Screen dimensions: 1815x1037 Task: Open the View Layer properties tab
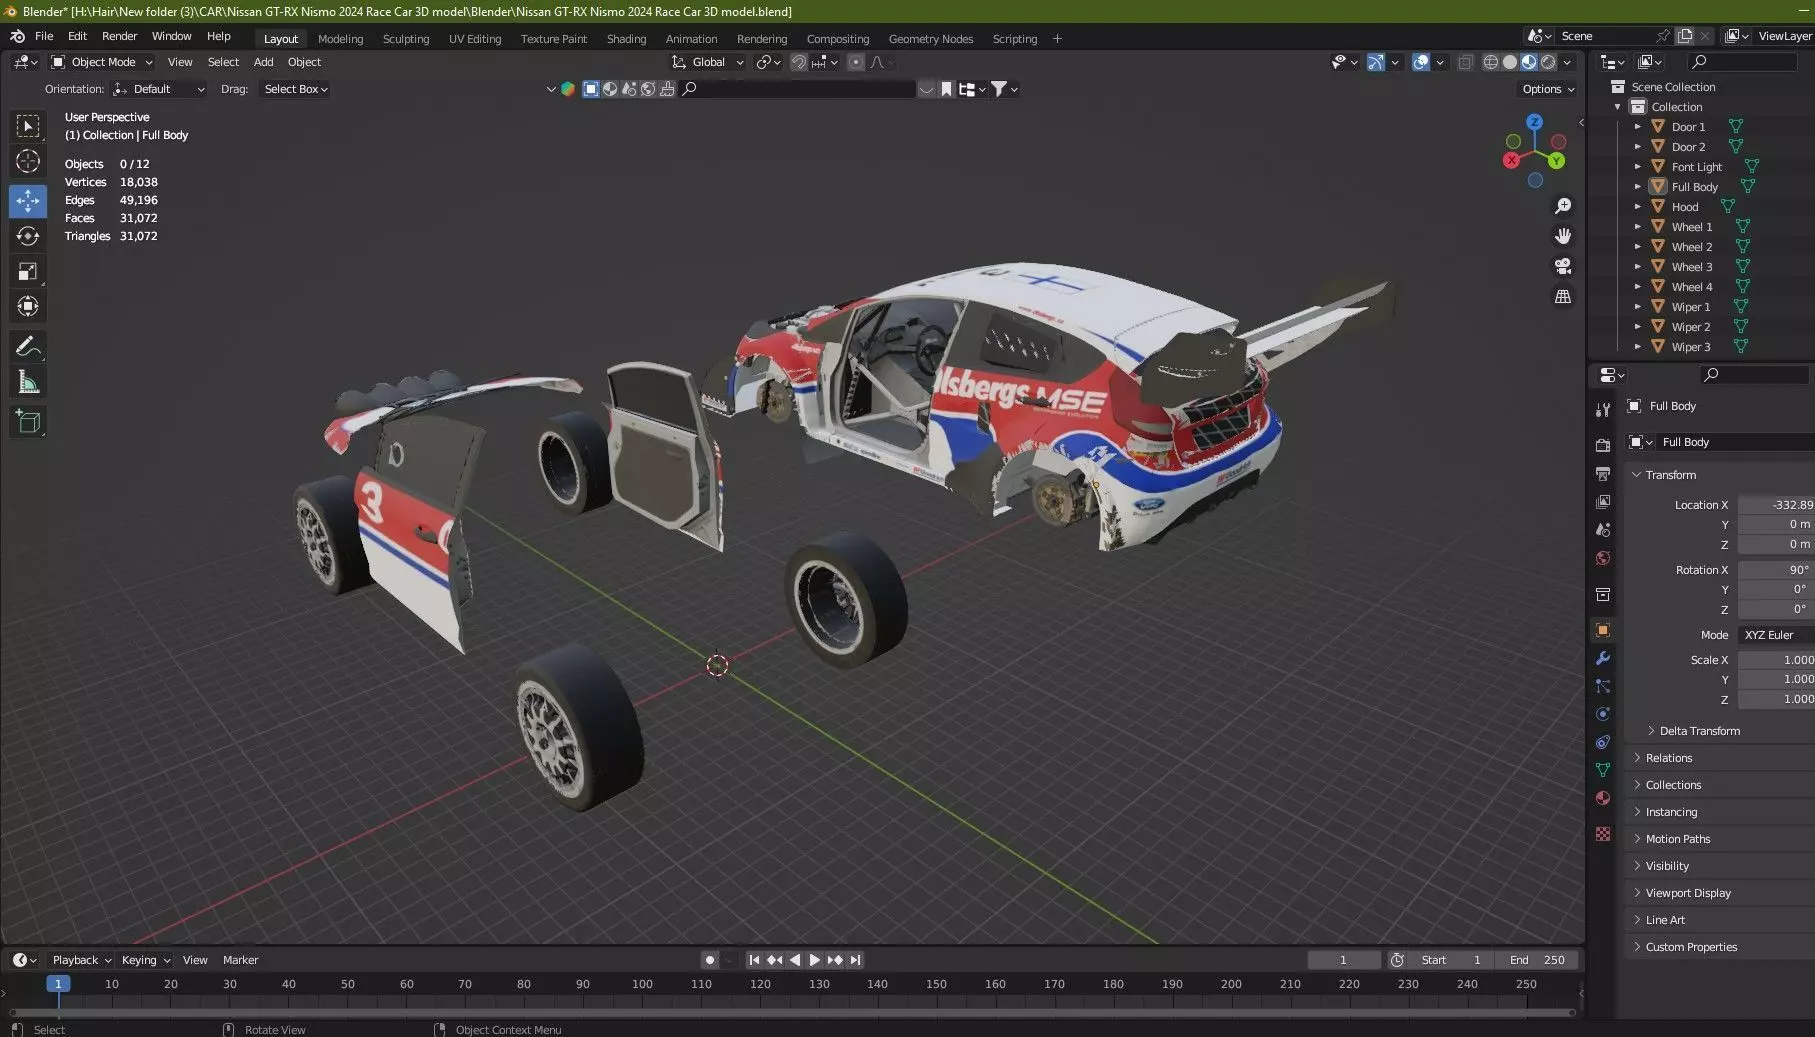click(x=1603, y=501)
